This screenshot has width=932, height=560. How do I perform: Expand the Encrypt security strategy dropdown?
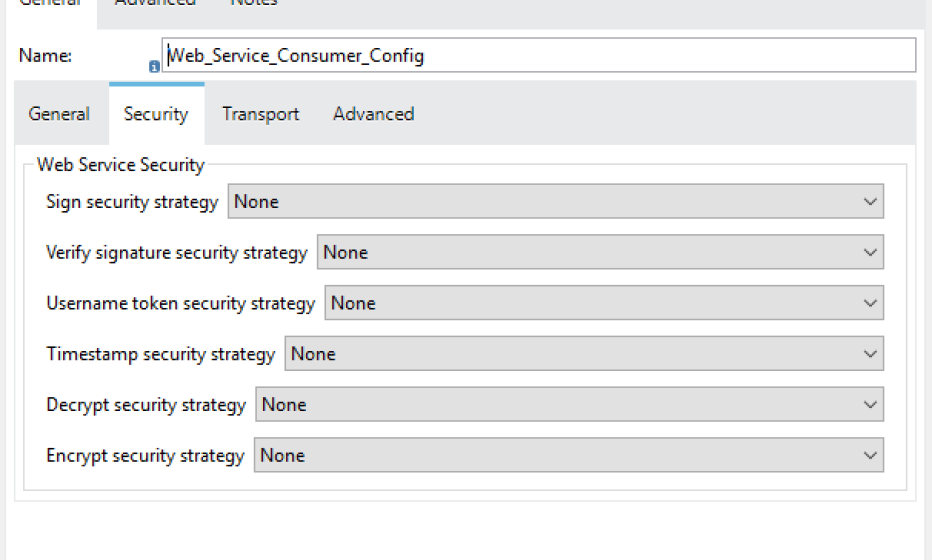pyautogui.click(x=568, y=456)
